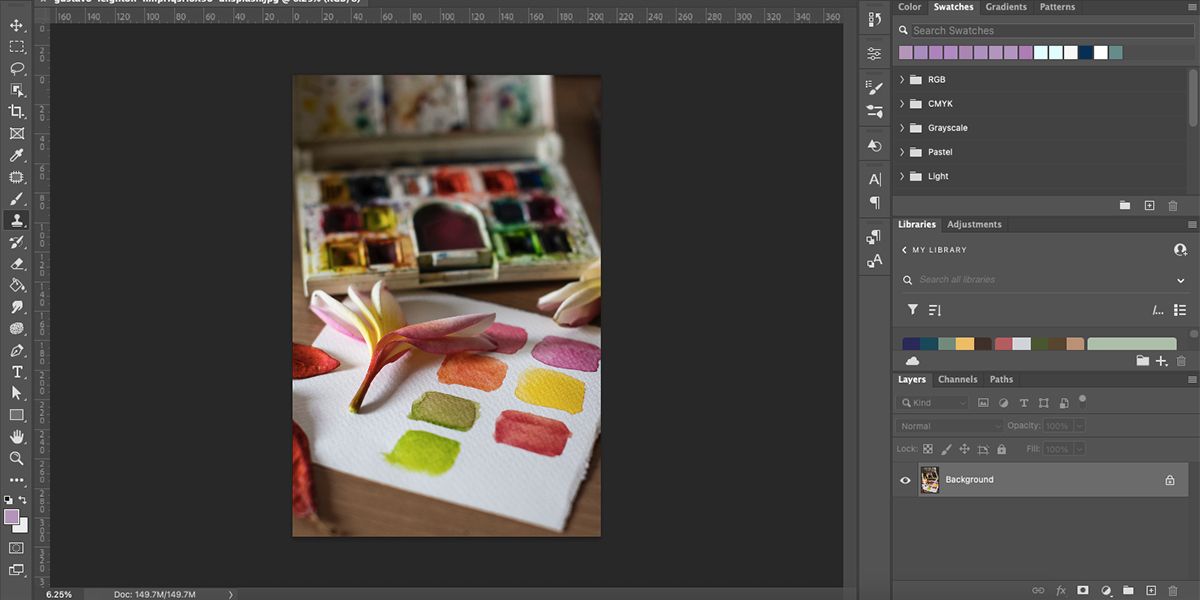Select the Eraser tool
Image resolution: width=1200 pixels, height=600 pixels.
pos(17,263)
